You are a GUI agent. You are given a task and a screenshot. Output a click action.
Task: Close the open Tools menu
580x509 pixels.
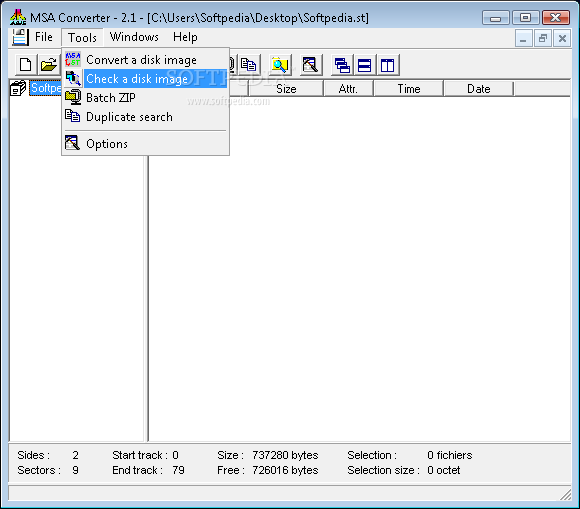point(82,37)
